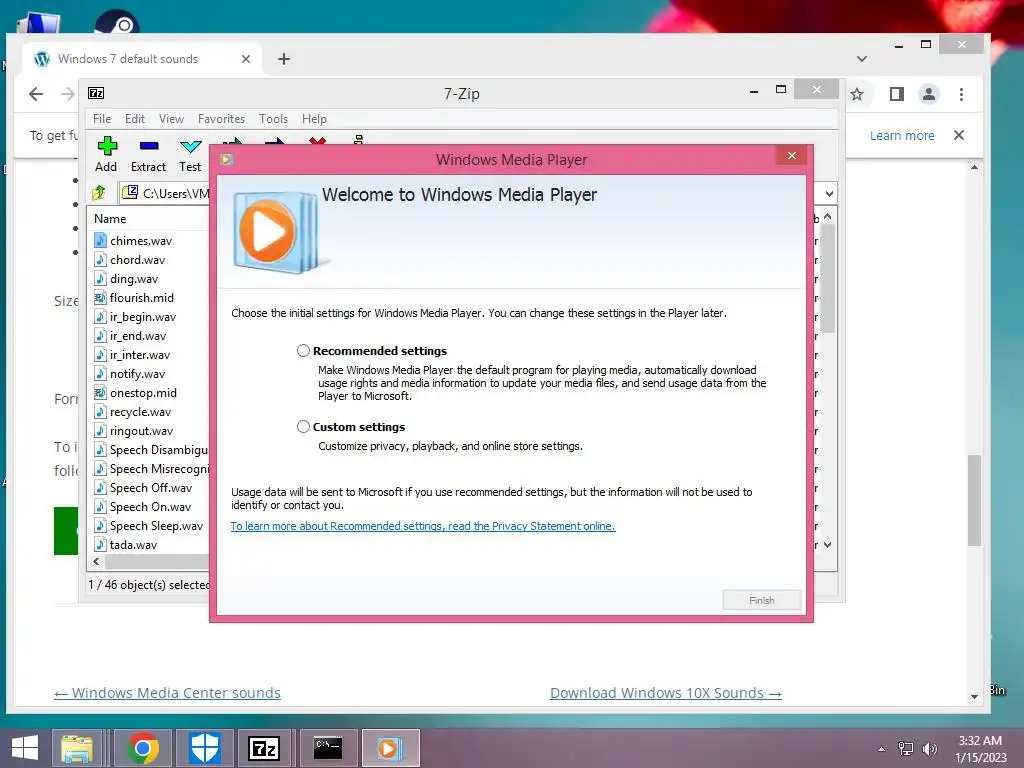Click Windows Media Player taskbar icon
Viewport: 1024px width, 768px height.
point(390,748)
